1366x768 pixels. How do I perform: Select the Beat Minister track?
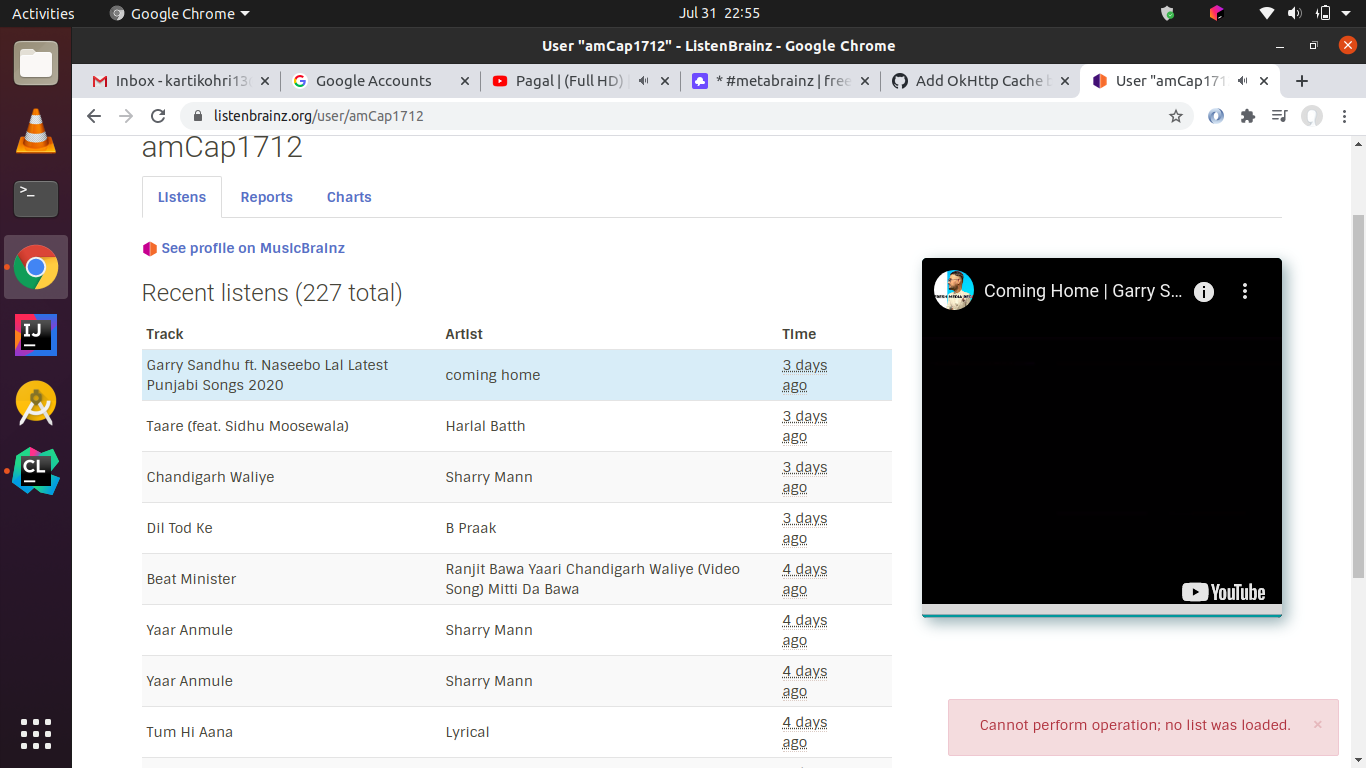coord(192,579)
